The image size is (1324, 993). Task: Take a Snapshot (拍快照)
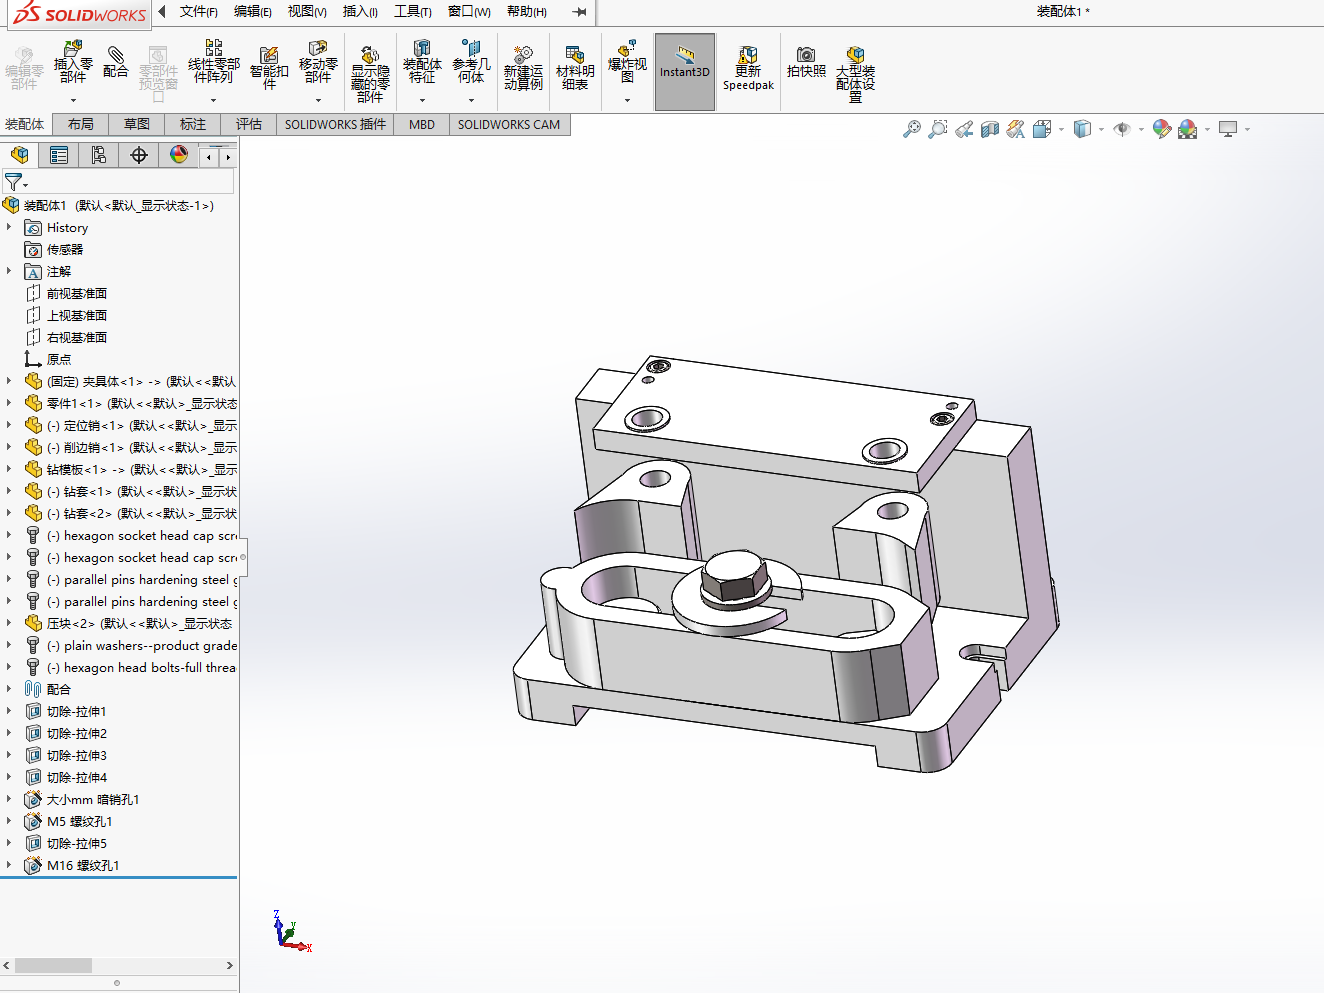(x=806, y=62)
